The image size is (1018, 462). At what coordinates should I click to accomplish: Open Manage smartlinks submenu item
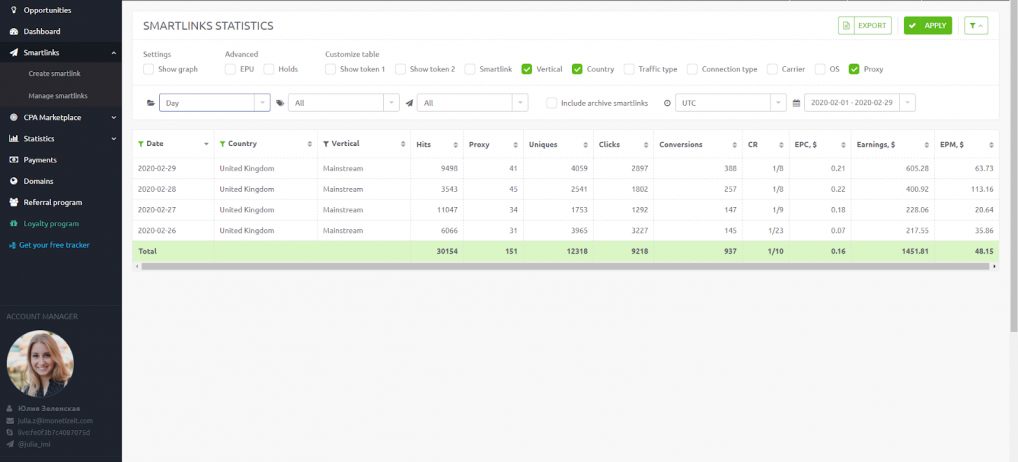point(58,95)
